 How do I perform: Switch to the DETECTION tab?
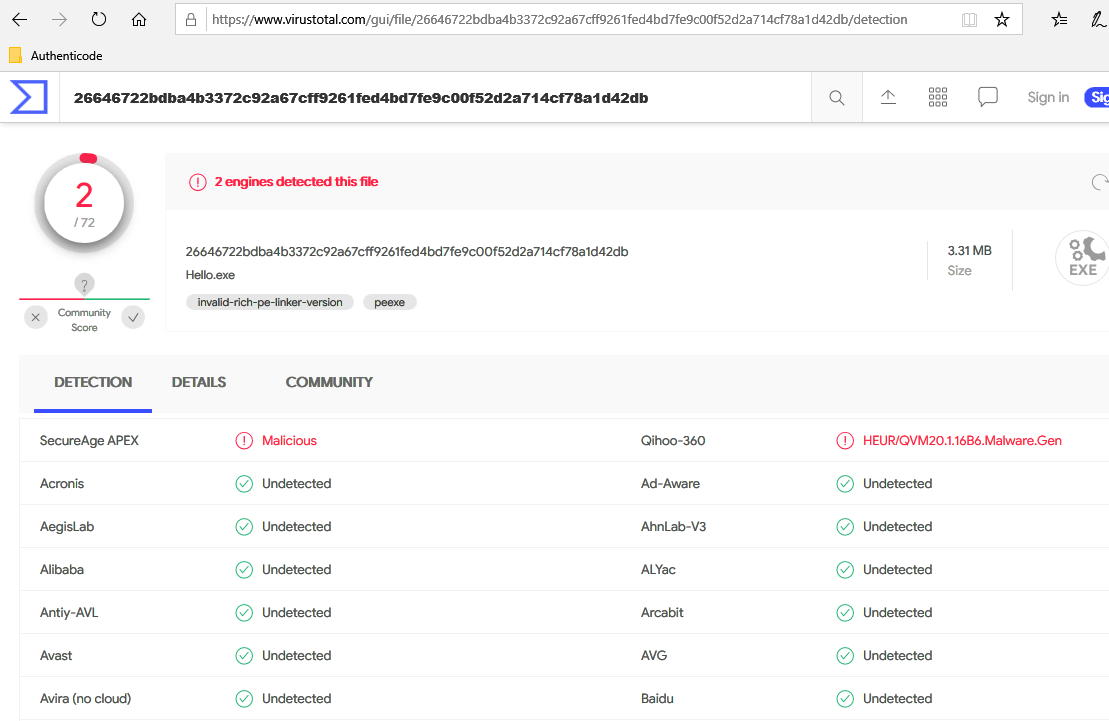[93, 382]
